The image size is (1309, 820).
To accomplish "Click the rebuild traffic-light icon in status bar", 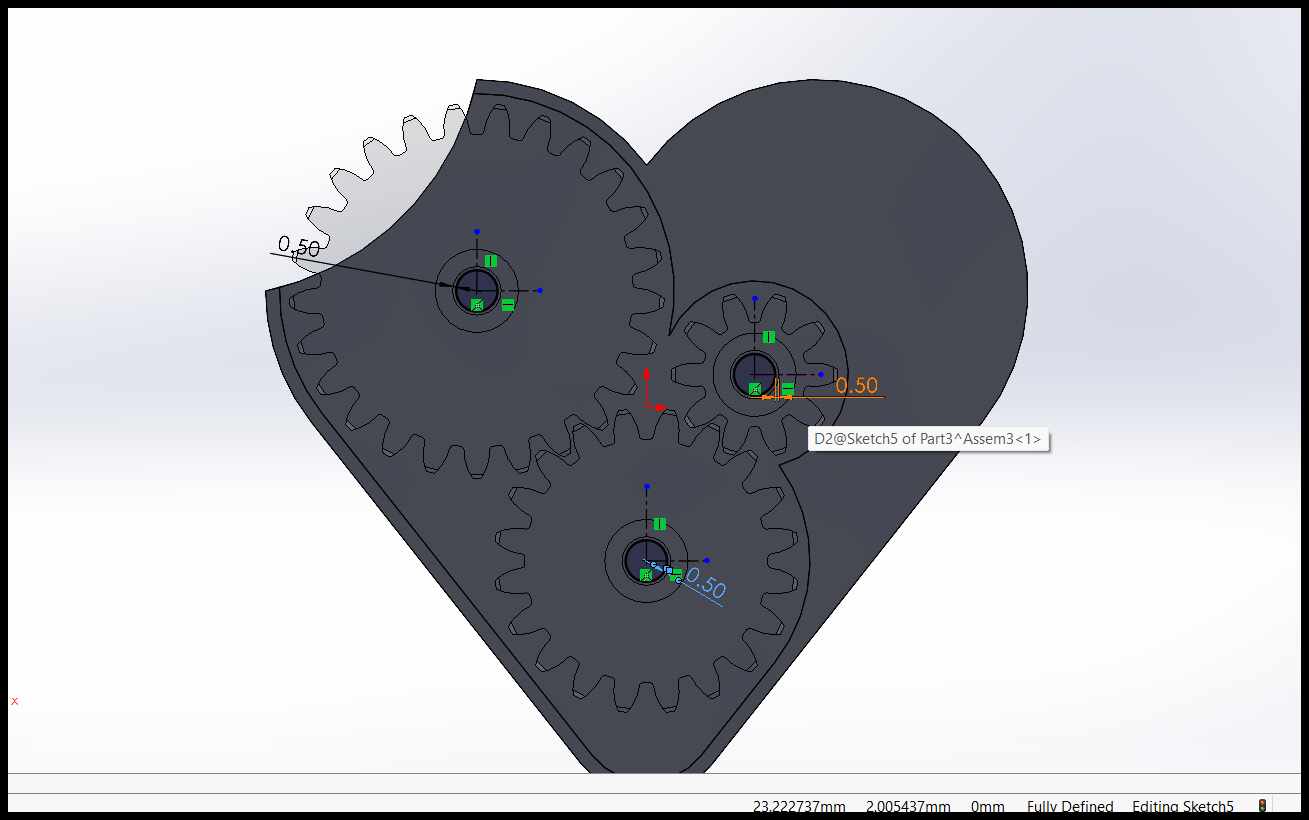I will click(1263, 806).
